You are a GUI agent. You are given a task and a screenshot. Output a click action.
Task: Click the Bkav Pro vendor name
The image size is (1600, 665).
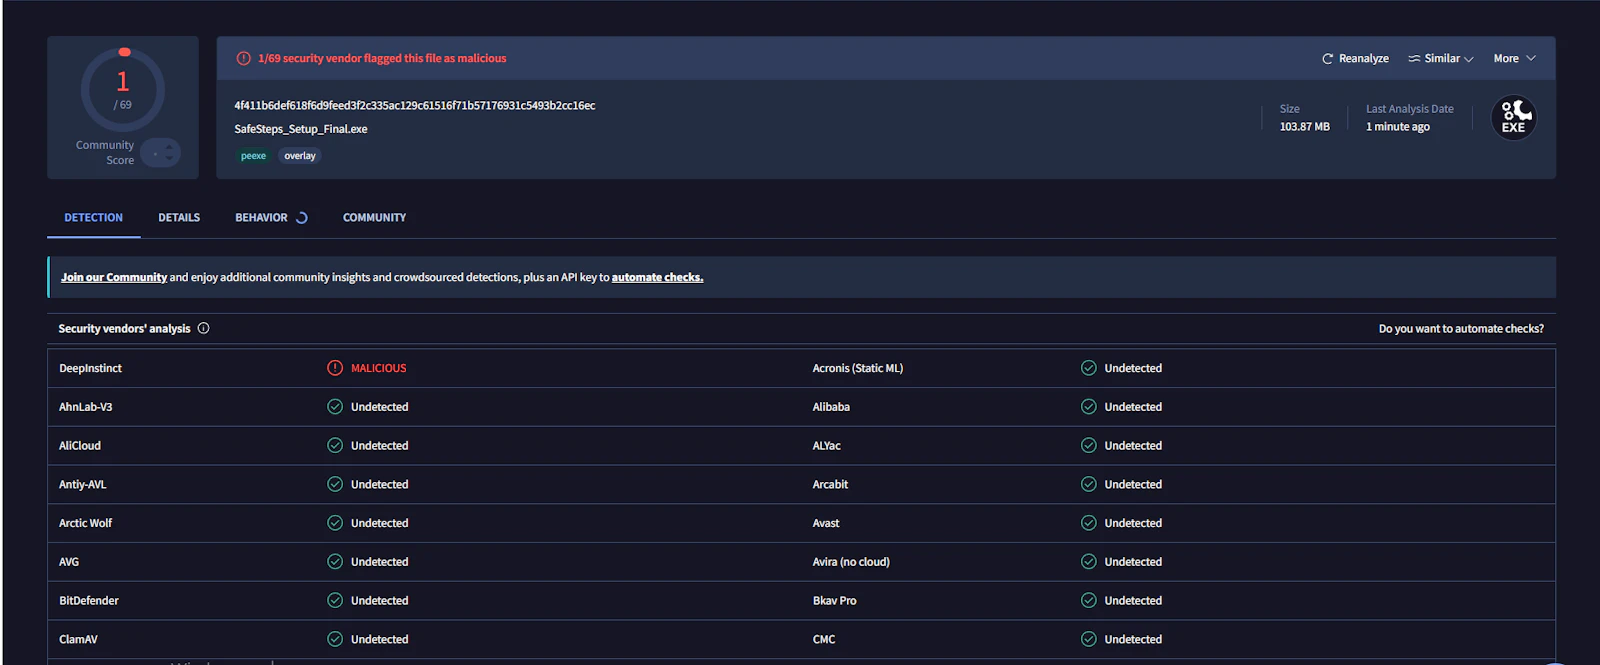pyautogui.click(x=835, y=601)
